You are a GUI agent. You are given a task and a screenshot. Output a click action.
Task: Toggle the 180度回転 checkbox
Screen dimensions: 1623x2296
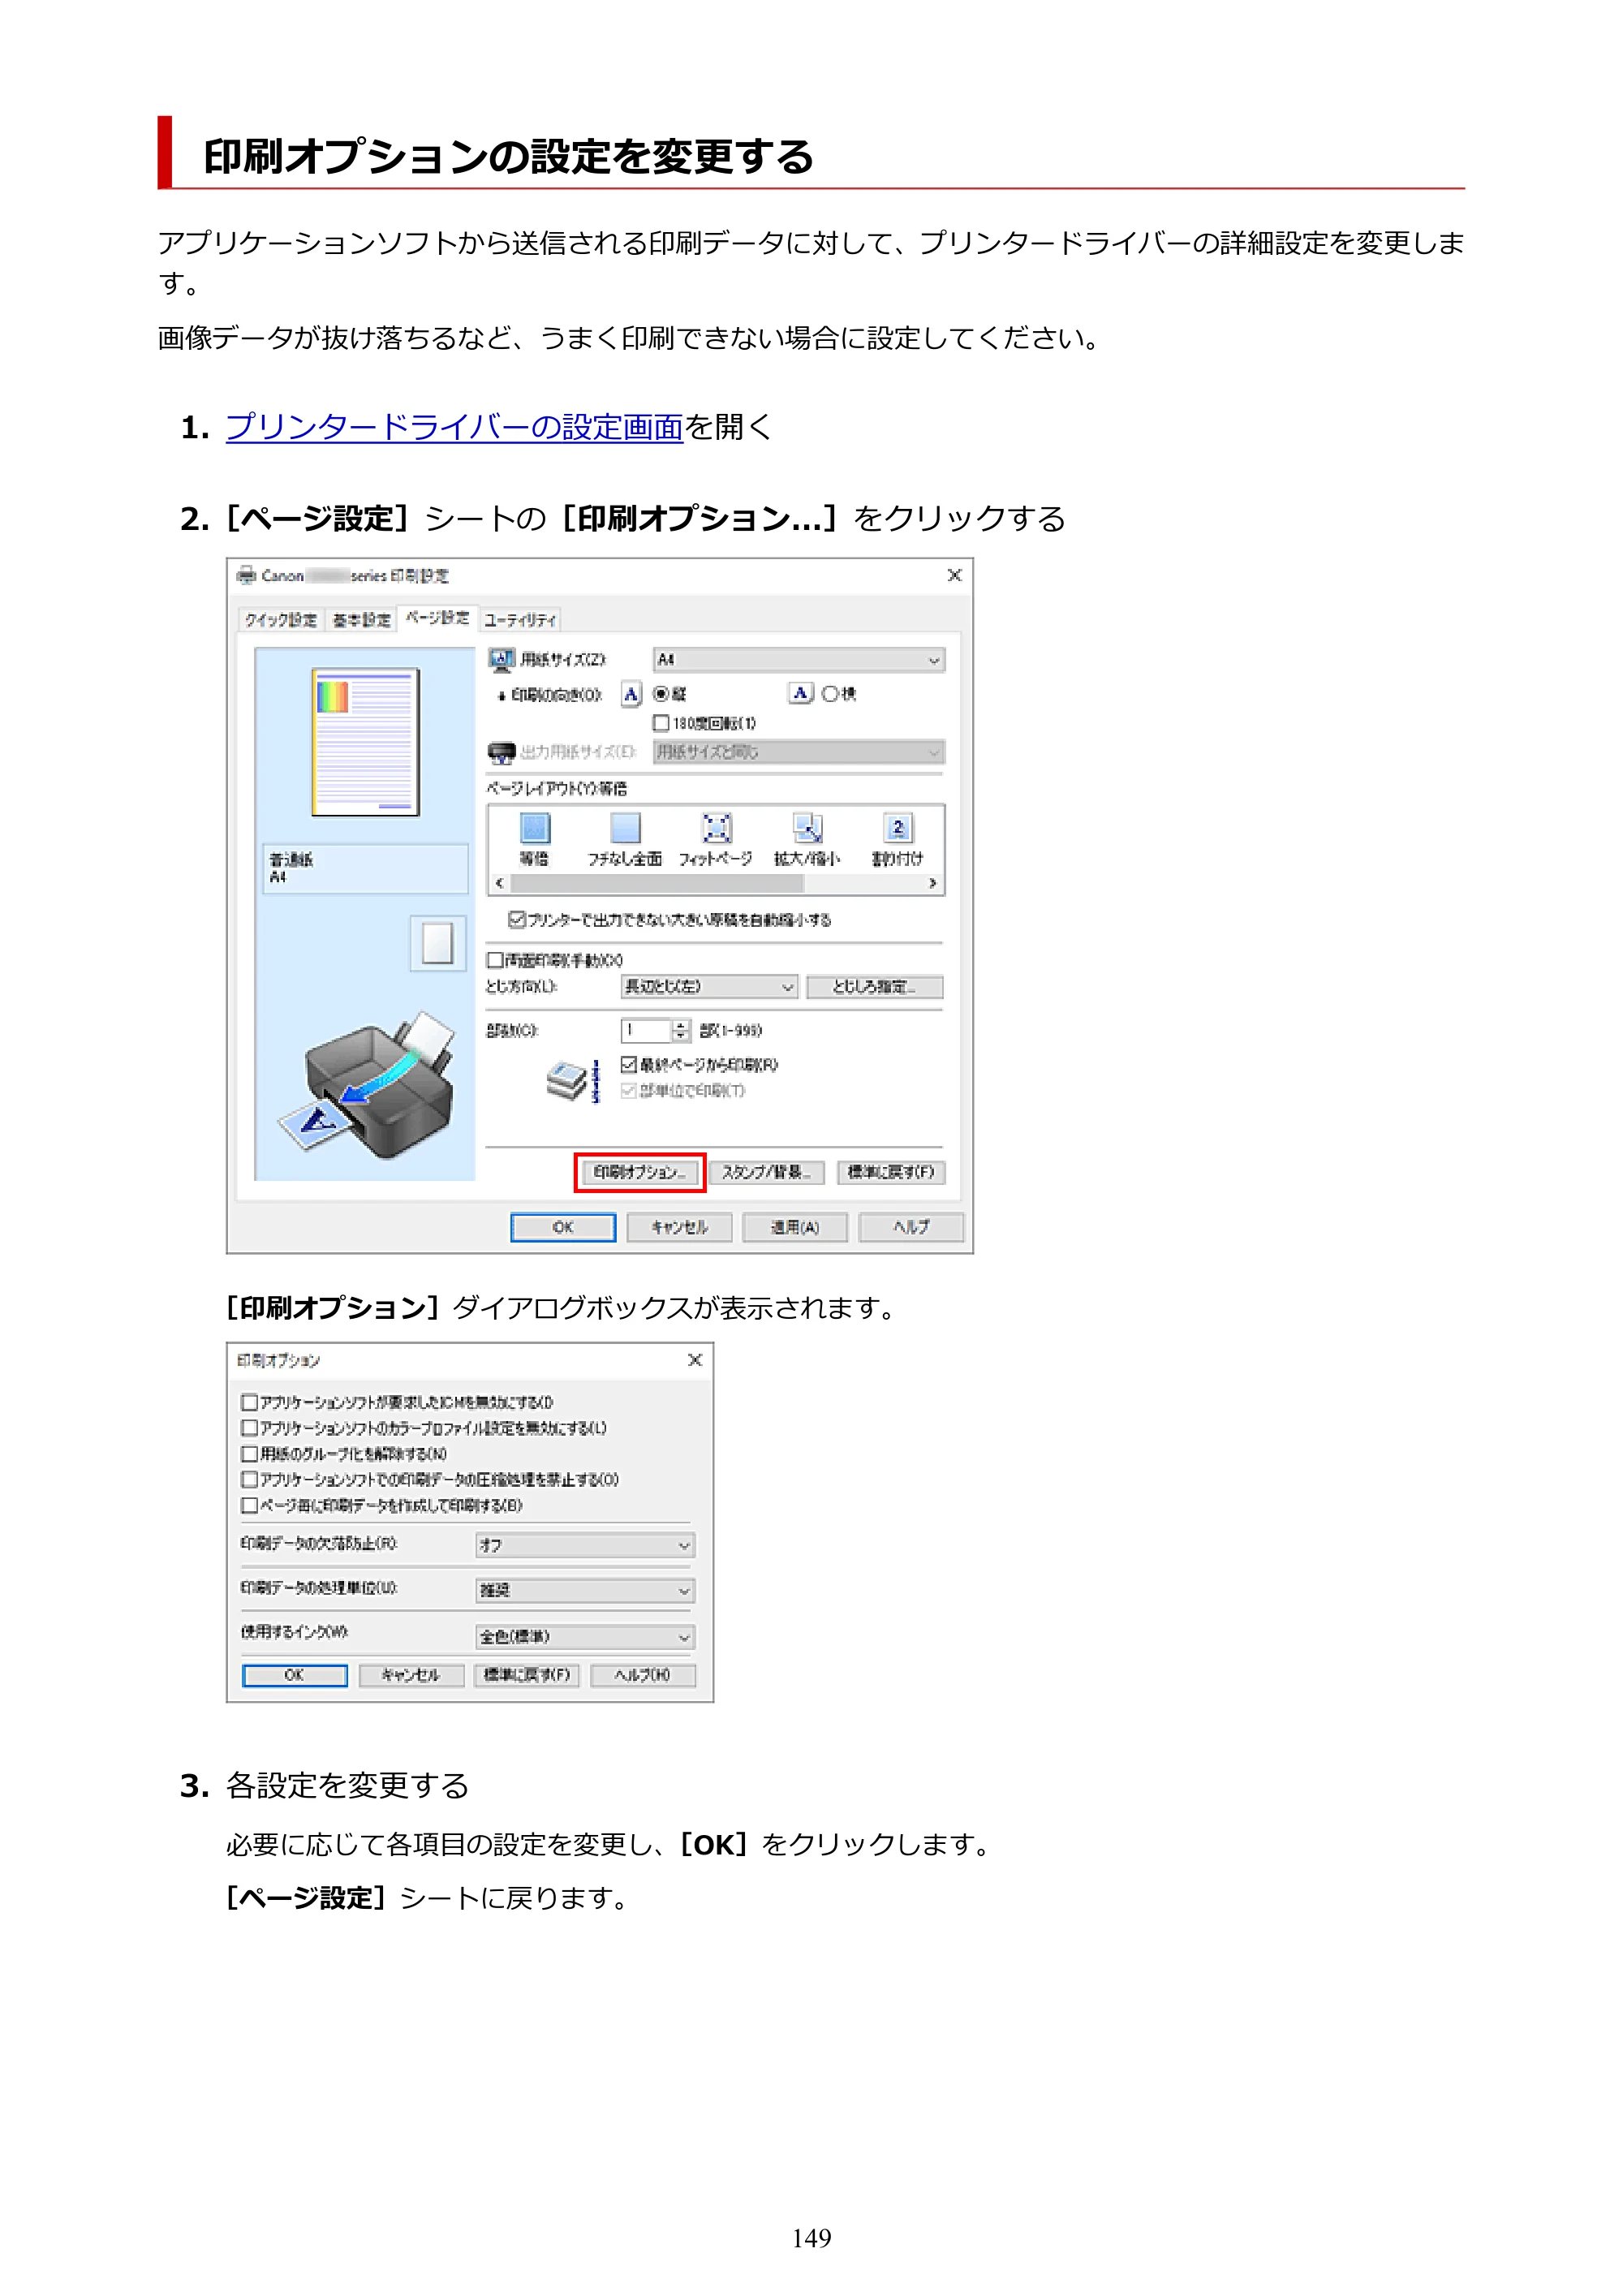(x=660, y=723)
